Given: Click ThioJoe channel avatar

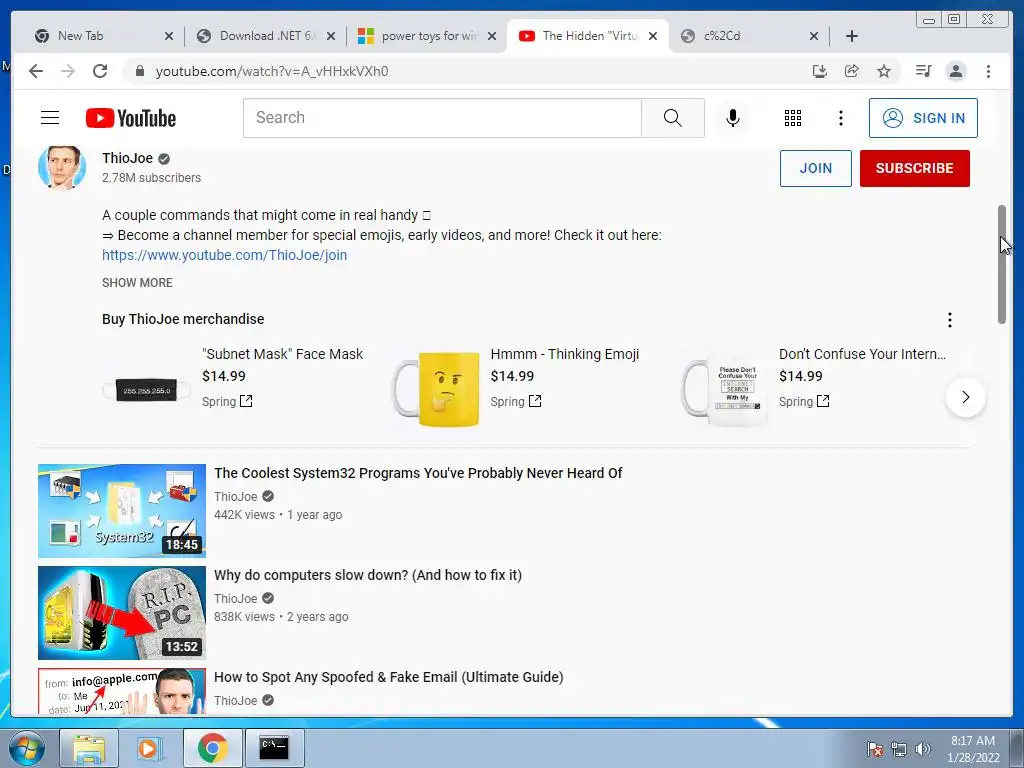Looking at the screenshot, I should [62, 167].
